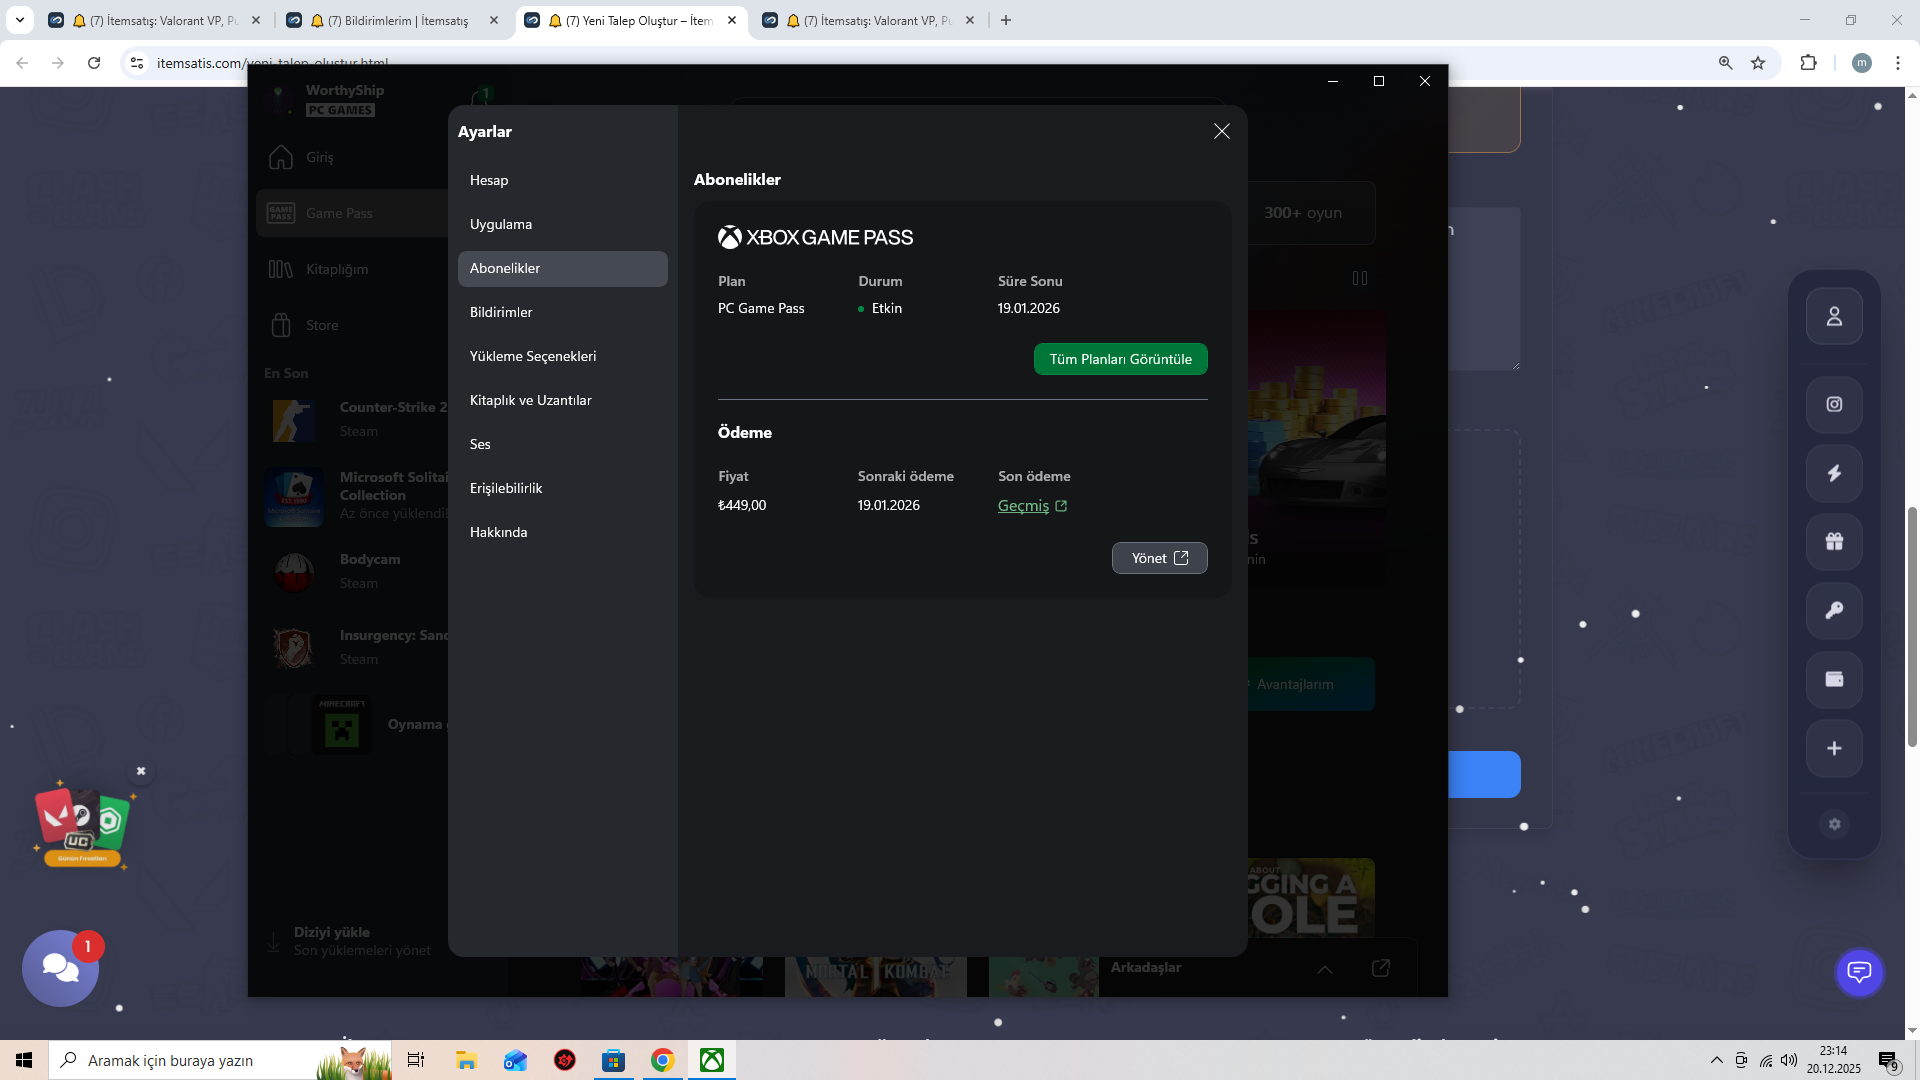View site information icon in address bar
Screen dimensions: 1920x1080
pyautogui.click(x=137, y=63)
